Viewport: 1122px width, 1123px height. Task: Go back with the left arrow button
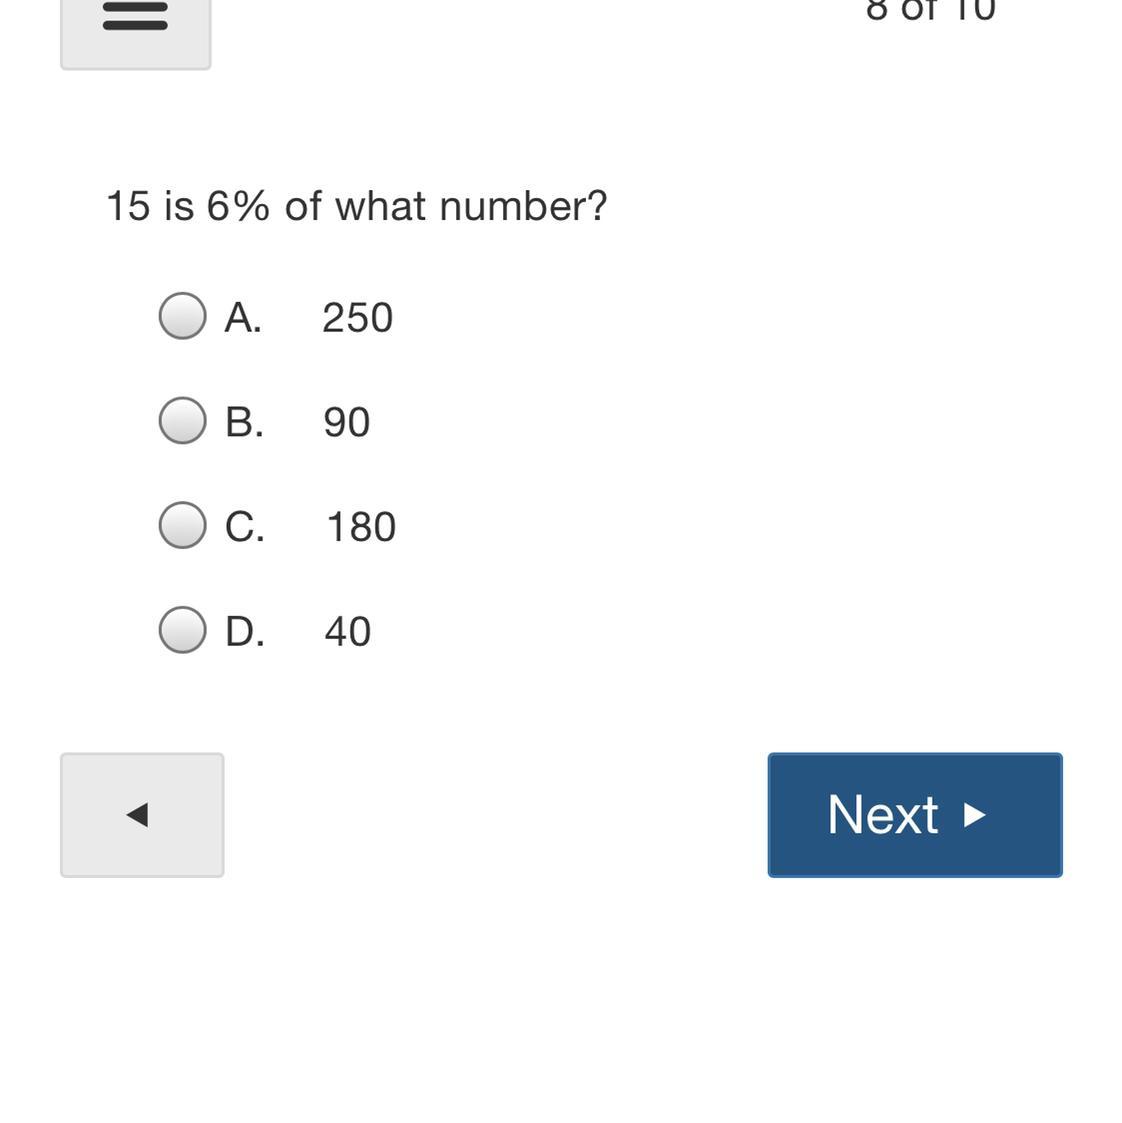point(142,815)
